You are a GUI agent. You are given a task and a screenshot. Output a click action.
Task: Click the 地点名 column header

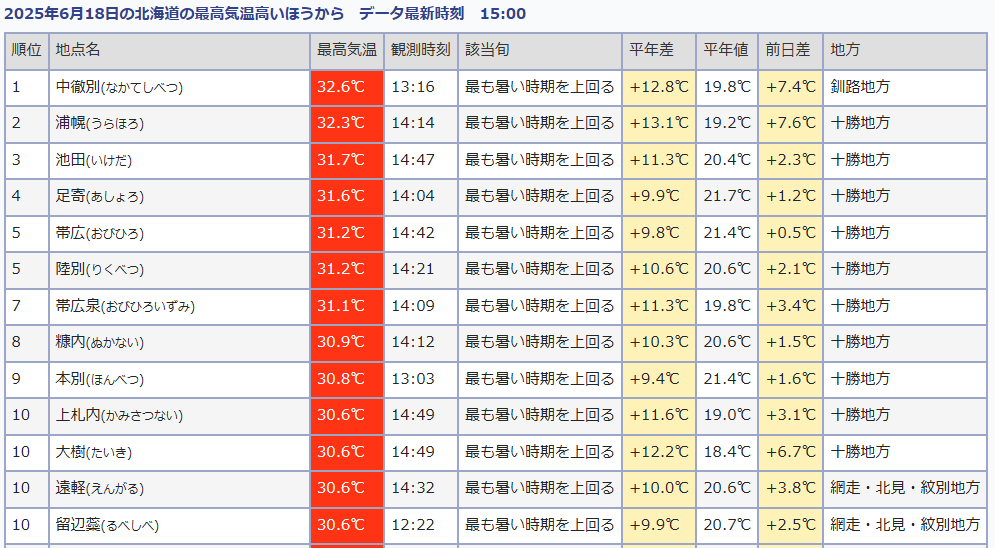(180, 51)
